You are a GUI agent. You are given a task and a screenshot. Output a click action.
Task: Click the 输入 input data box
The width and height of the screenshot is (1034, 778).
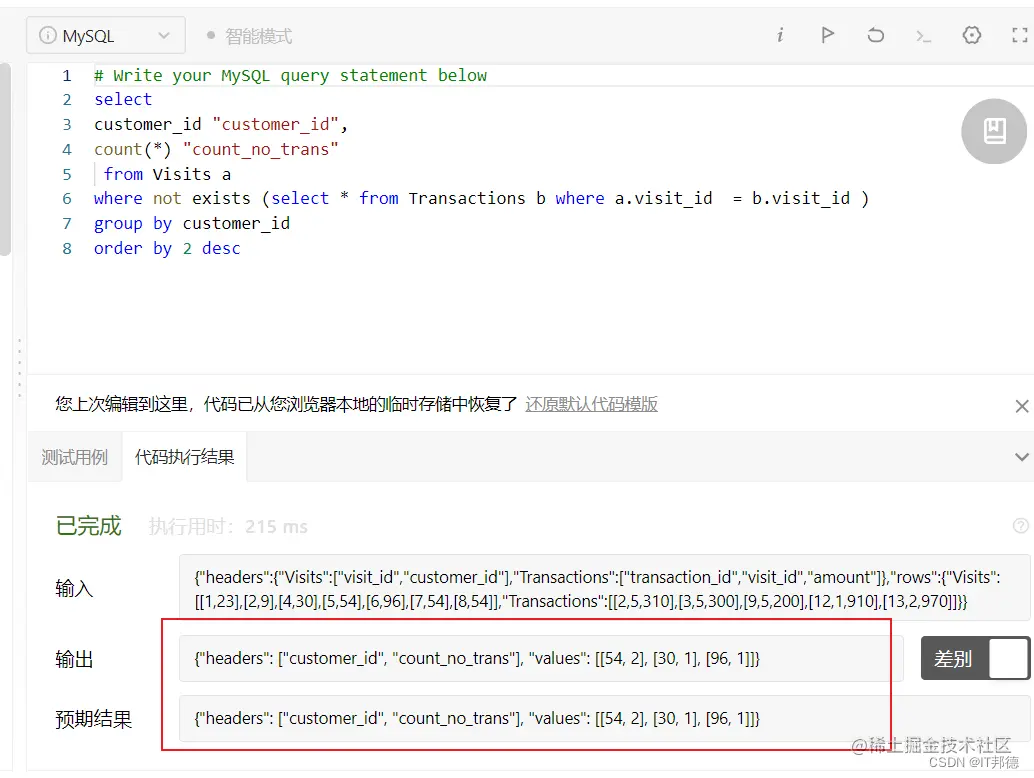(604, 588)
